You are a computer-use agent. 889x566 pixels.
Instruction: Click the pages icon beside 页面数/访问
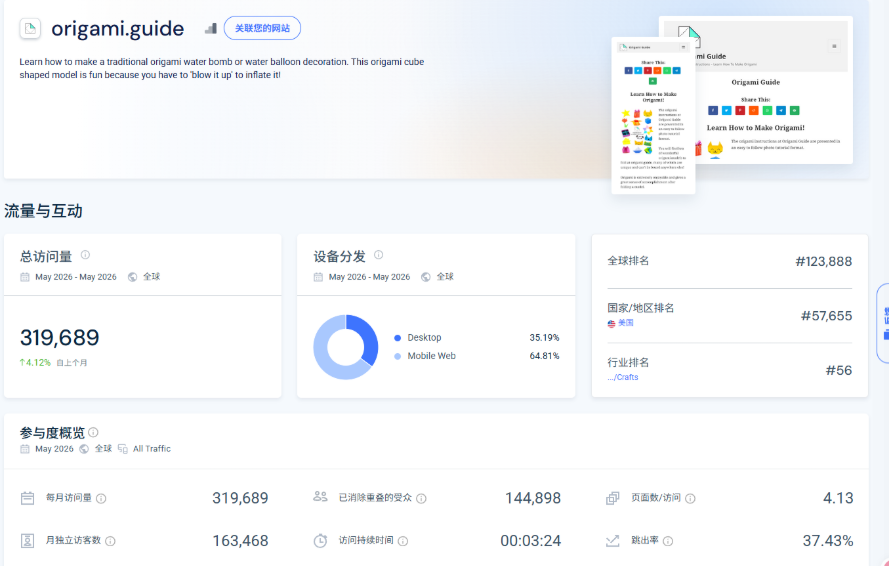pyautogui.click(x=613, y=498)
